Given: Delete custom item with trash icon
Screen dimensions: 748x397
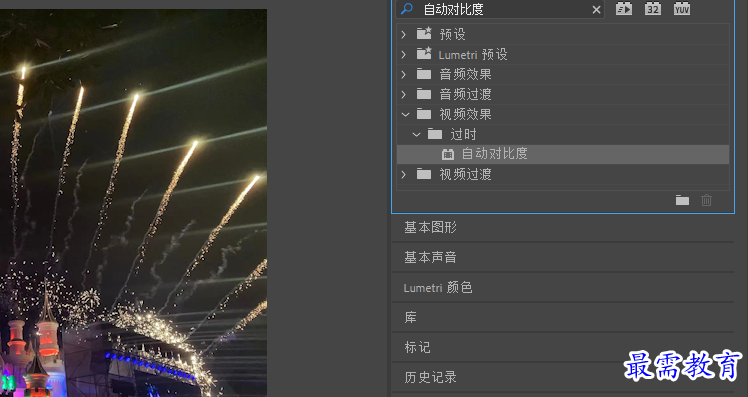Looking at the screenshot, I should [706, 200].
